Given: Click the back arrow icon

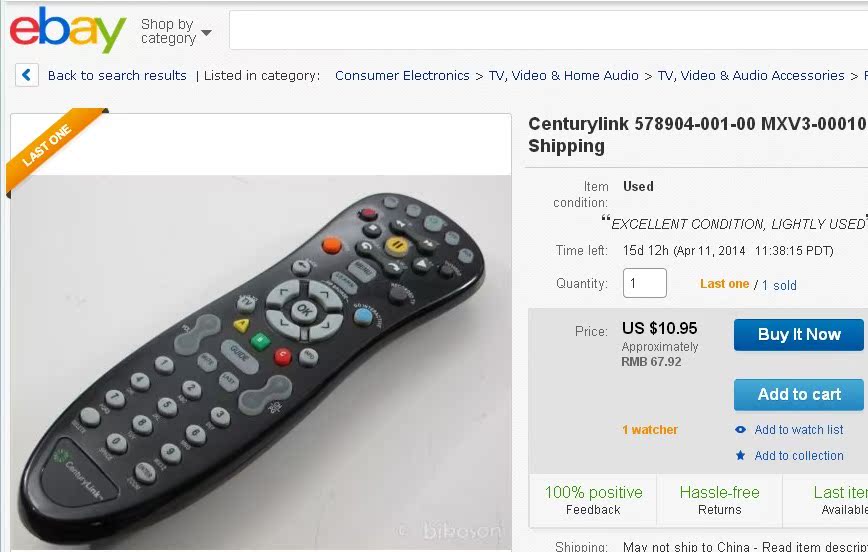Looking at the screenshot, I should (27, 75).
